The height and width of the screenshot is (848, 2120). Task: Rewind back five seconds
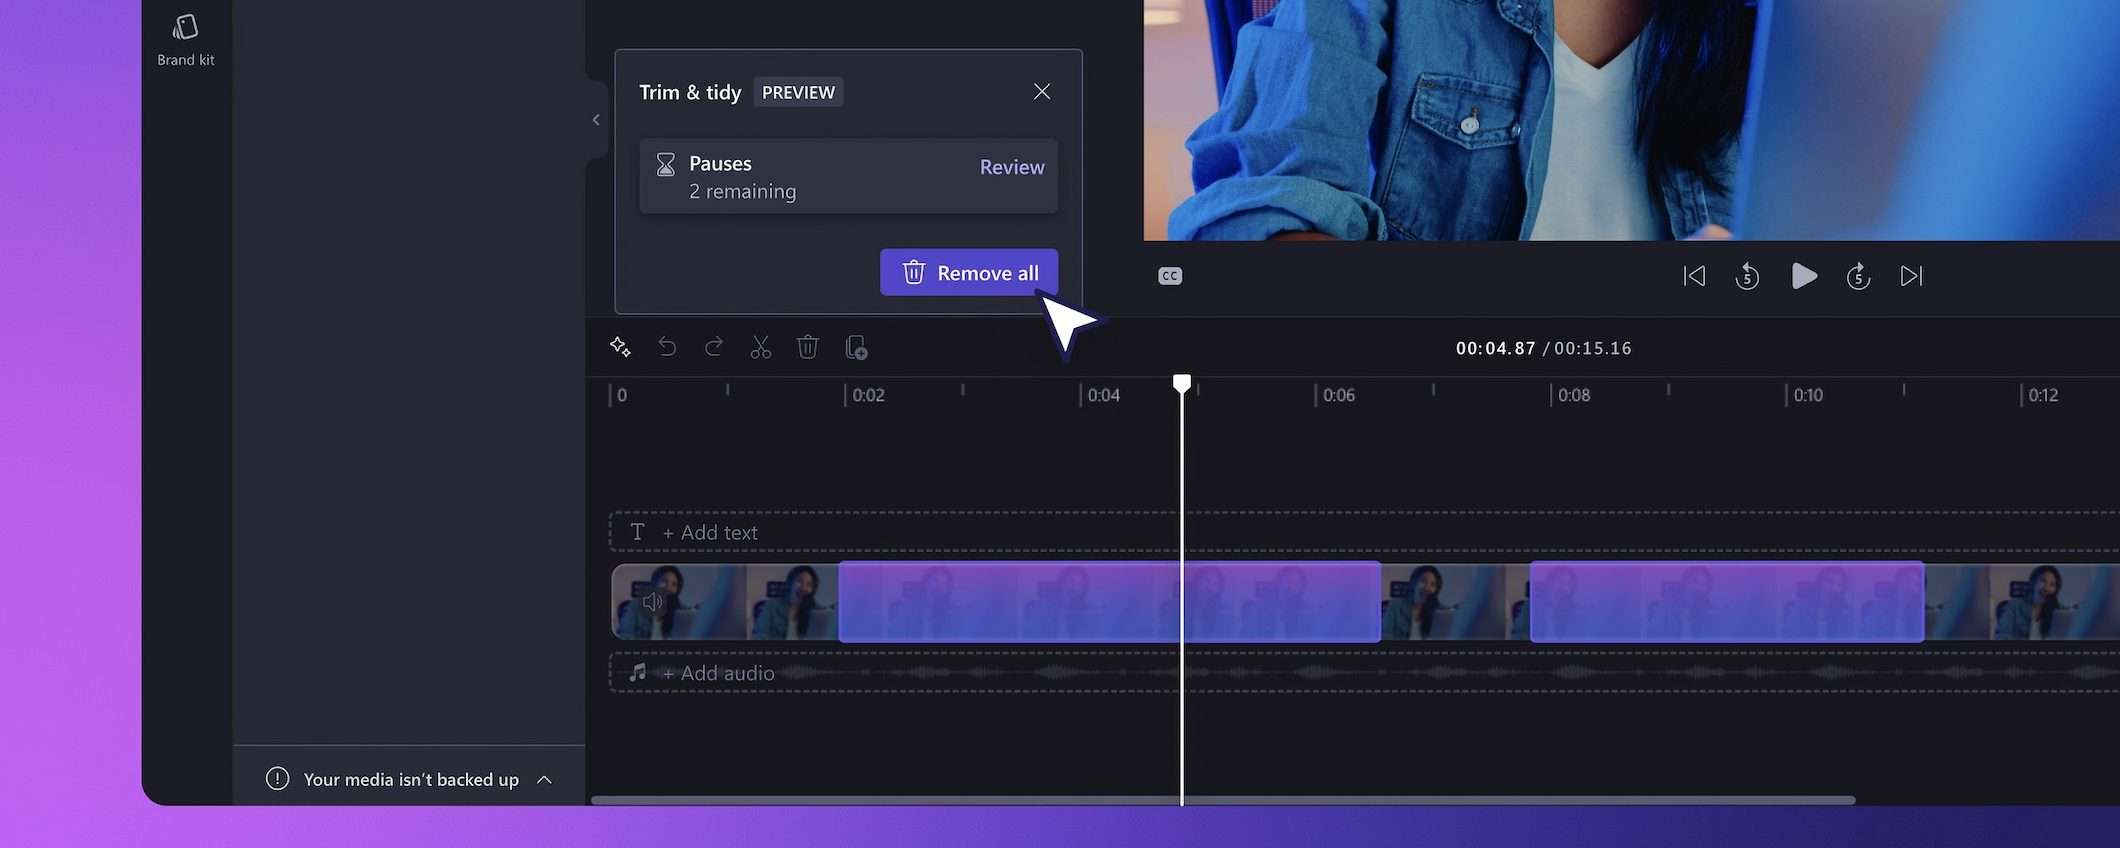click(x=1747, y=276)
